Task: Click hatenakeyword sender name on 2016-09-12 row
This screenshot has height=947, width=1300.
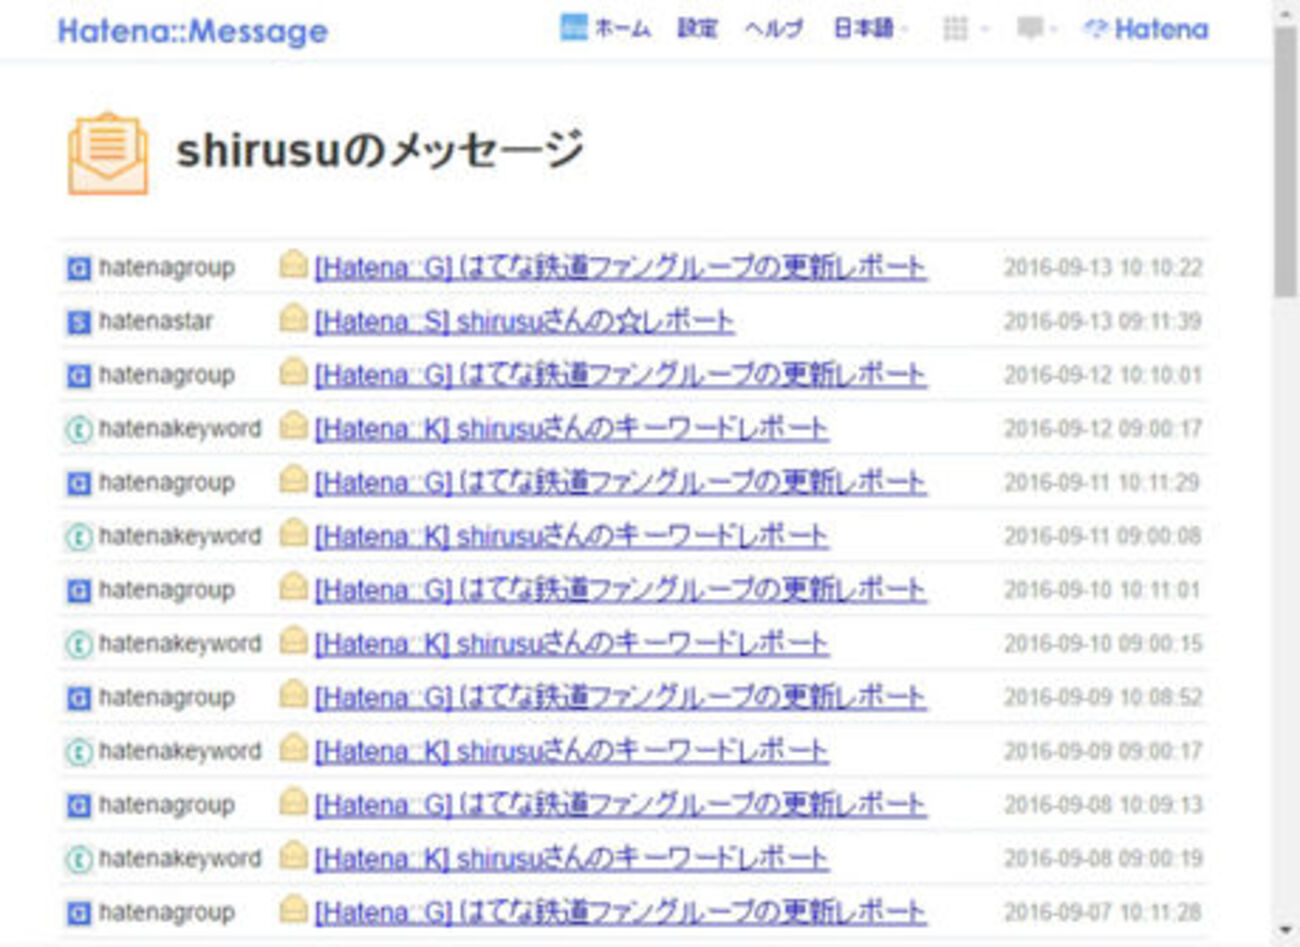Action: pyautogui.click(x=180, y=430)
